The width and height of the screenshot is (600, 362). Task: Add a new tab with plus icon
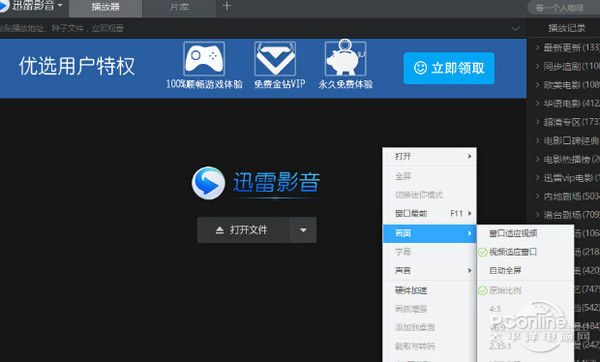click(x=227, y=6)
